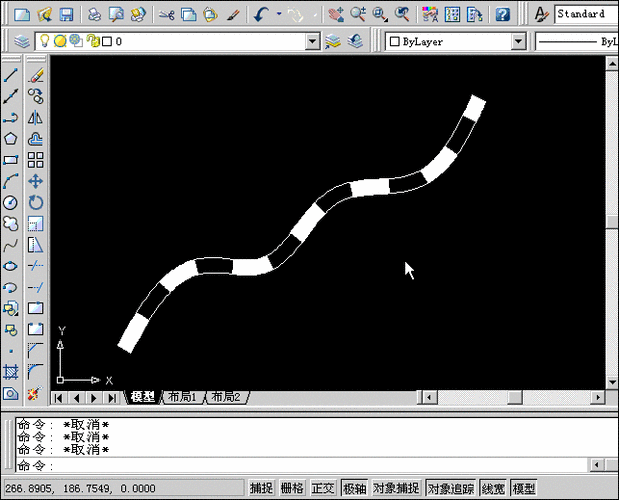The width and height of the screenshot is (619, 500).
Task: Expand the layer dropdown list
Action: 313,41
